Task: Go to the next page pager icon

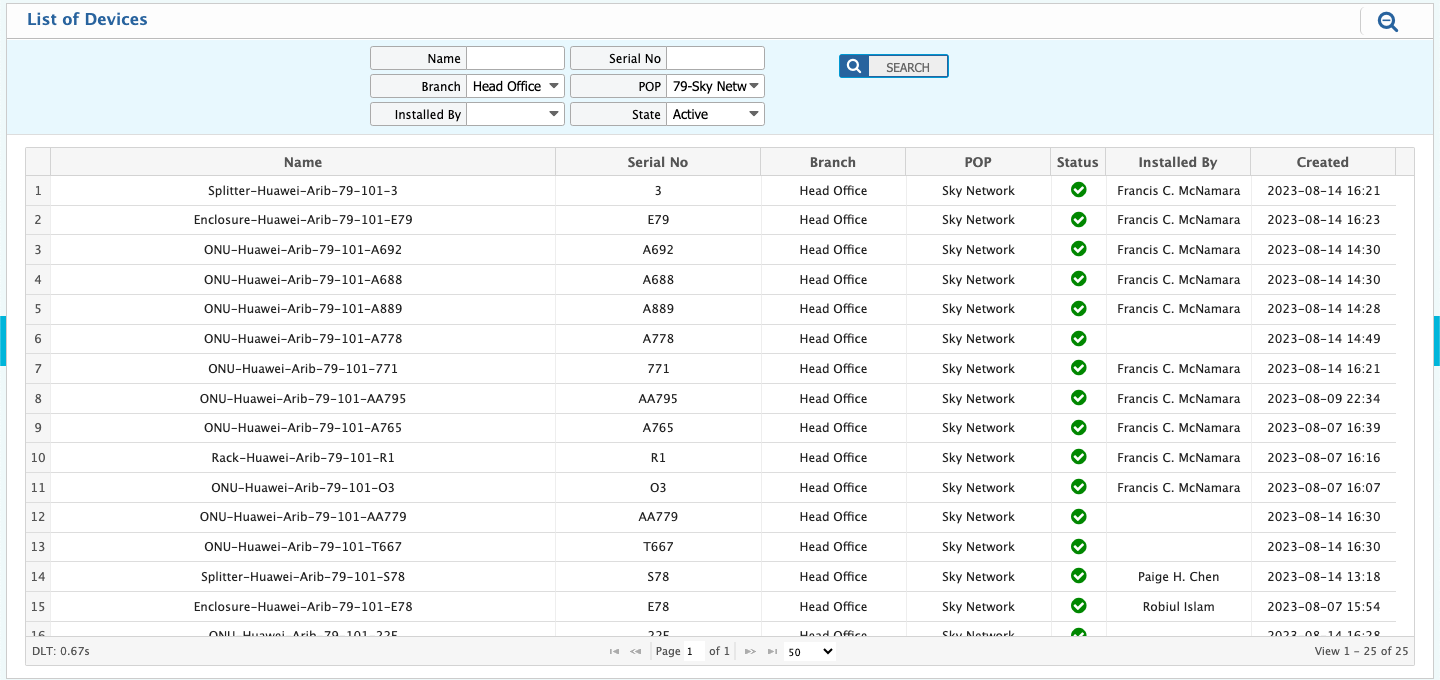Action: pyautogui.click(x=750, y=652)
